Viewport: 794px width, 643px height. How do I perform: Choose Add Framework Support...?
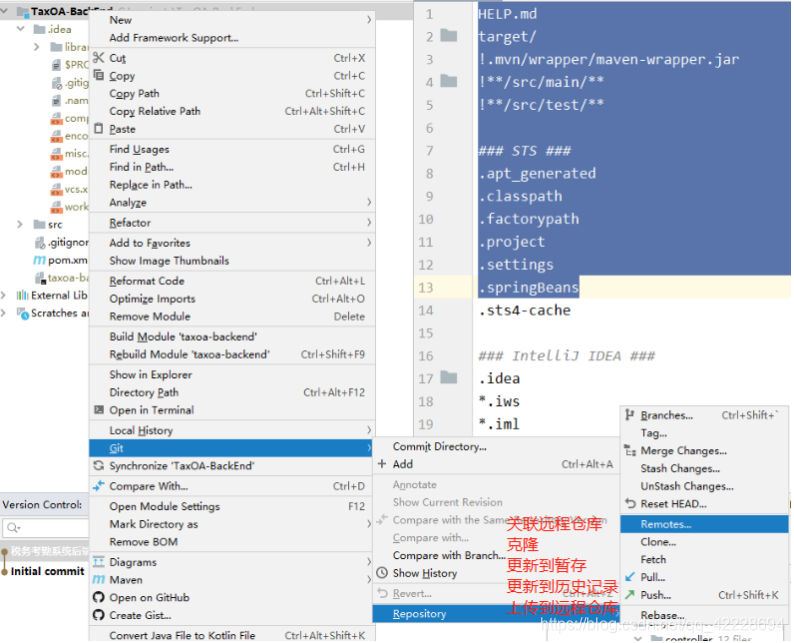(232, 37)
